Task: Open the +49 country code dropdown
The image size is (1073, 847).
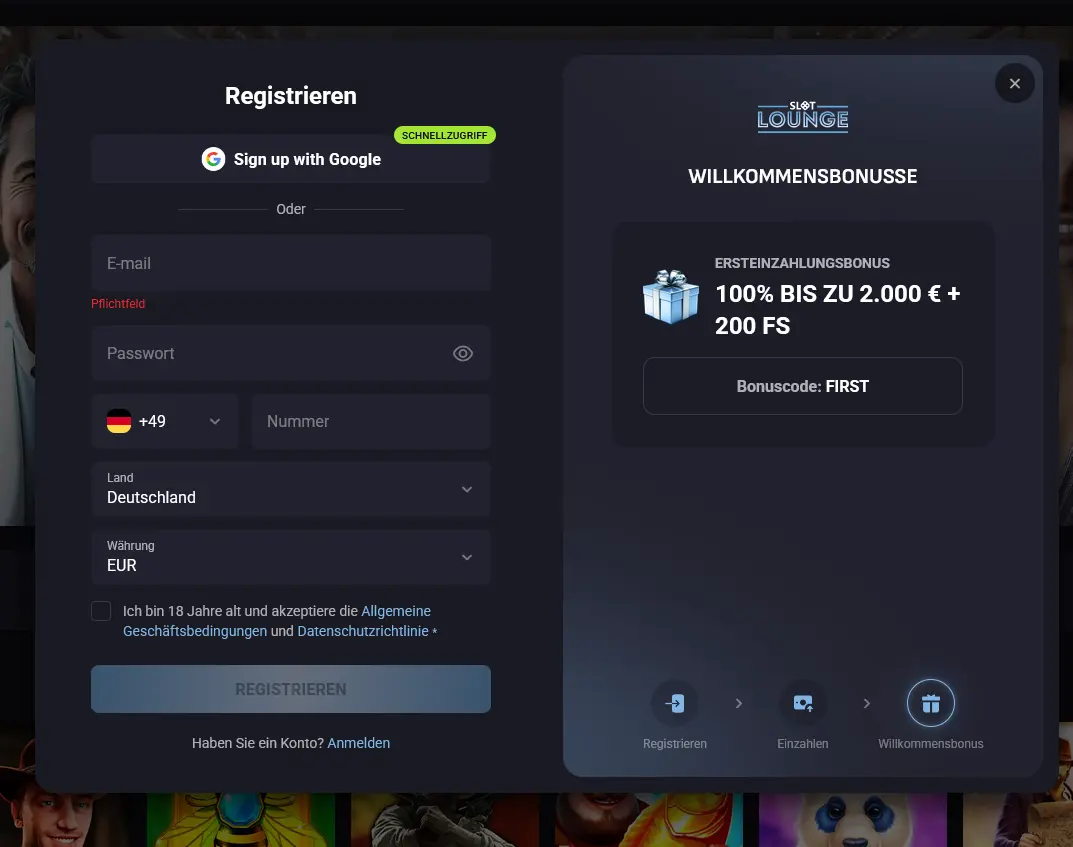Action: click(165, 421)
